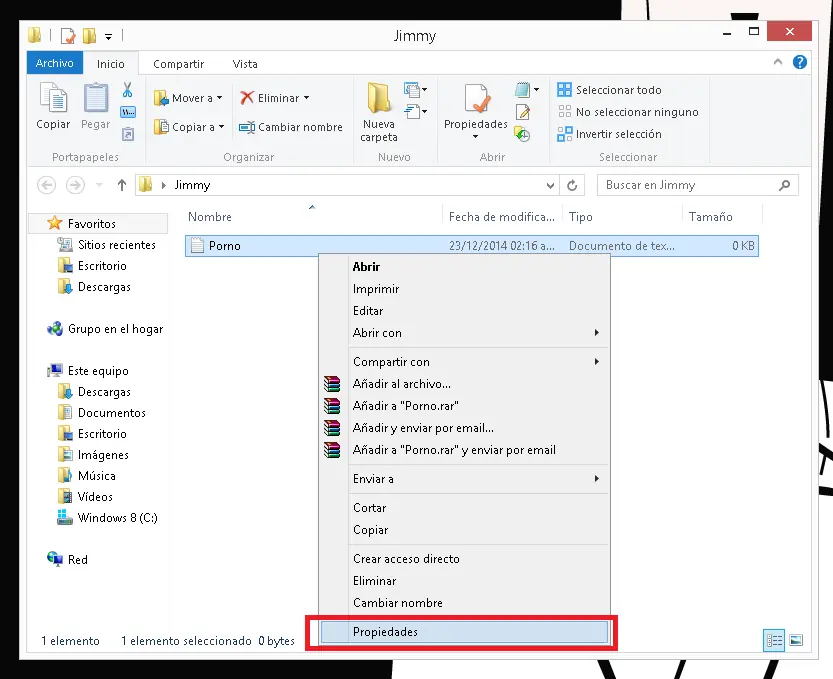Screen dimensions: 833x679
Task: Open Grupo en el hogar
Action: click(105, 329)
